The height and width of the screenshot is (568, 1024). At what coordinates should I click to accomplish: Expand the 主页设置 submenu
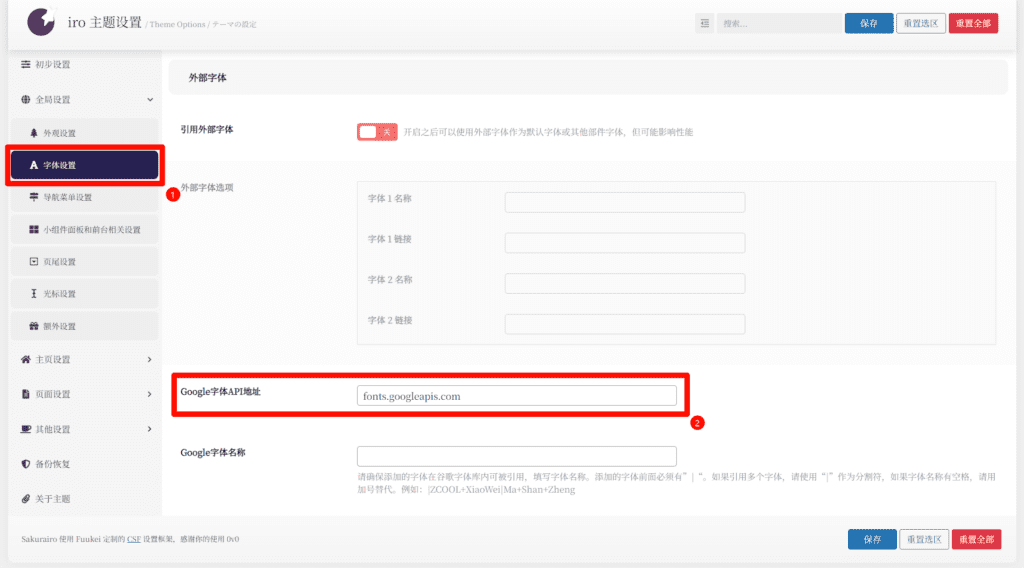pos(150,359)
